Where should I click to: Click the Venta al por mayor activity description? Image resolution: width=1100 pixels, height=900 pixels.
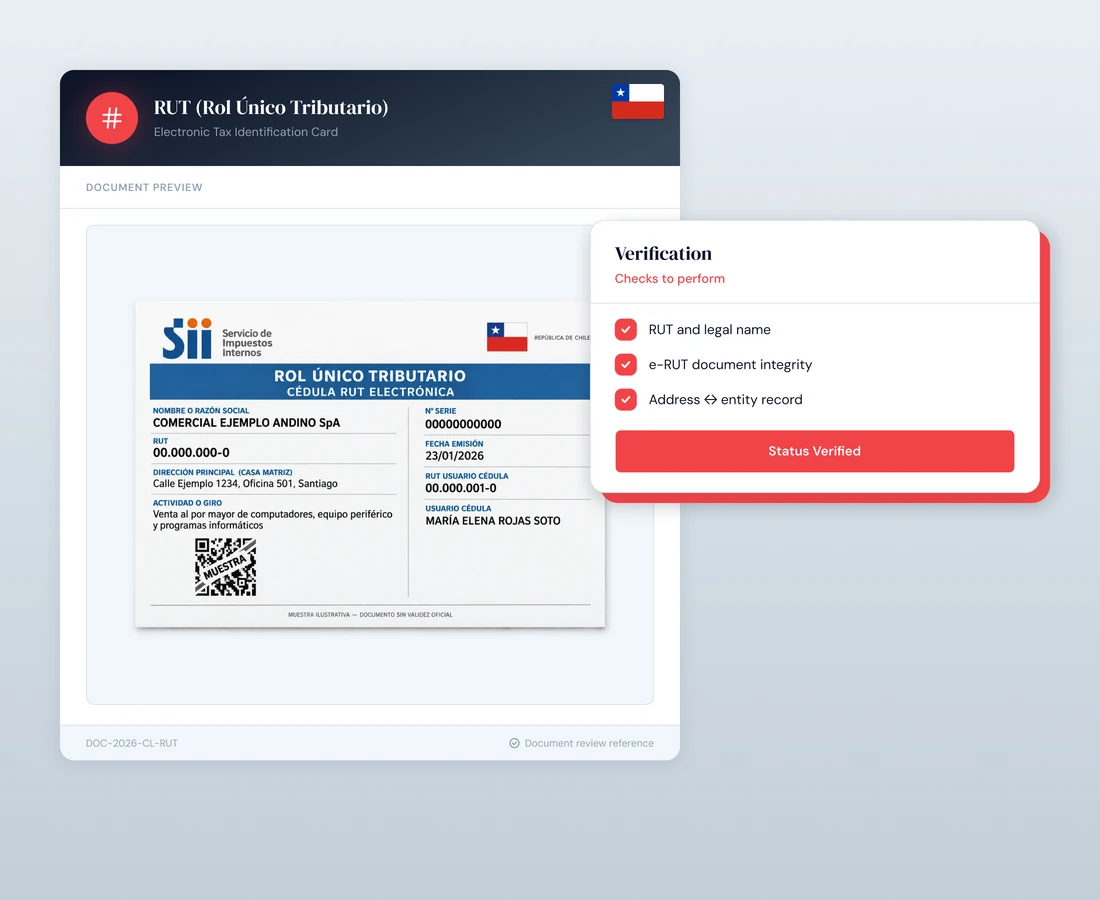[272, 520]
